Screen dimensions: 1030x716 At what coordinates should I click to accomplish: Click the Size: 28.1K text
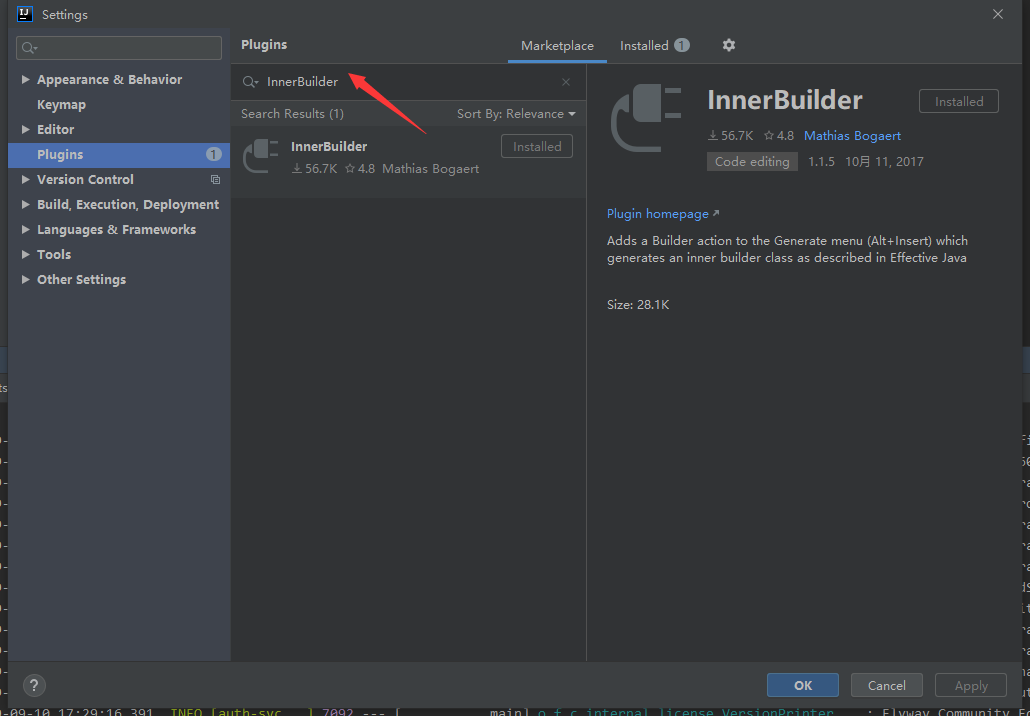(x=638, y=305)
